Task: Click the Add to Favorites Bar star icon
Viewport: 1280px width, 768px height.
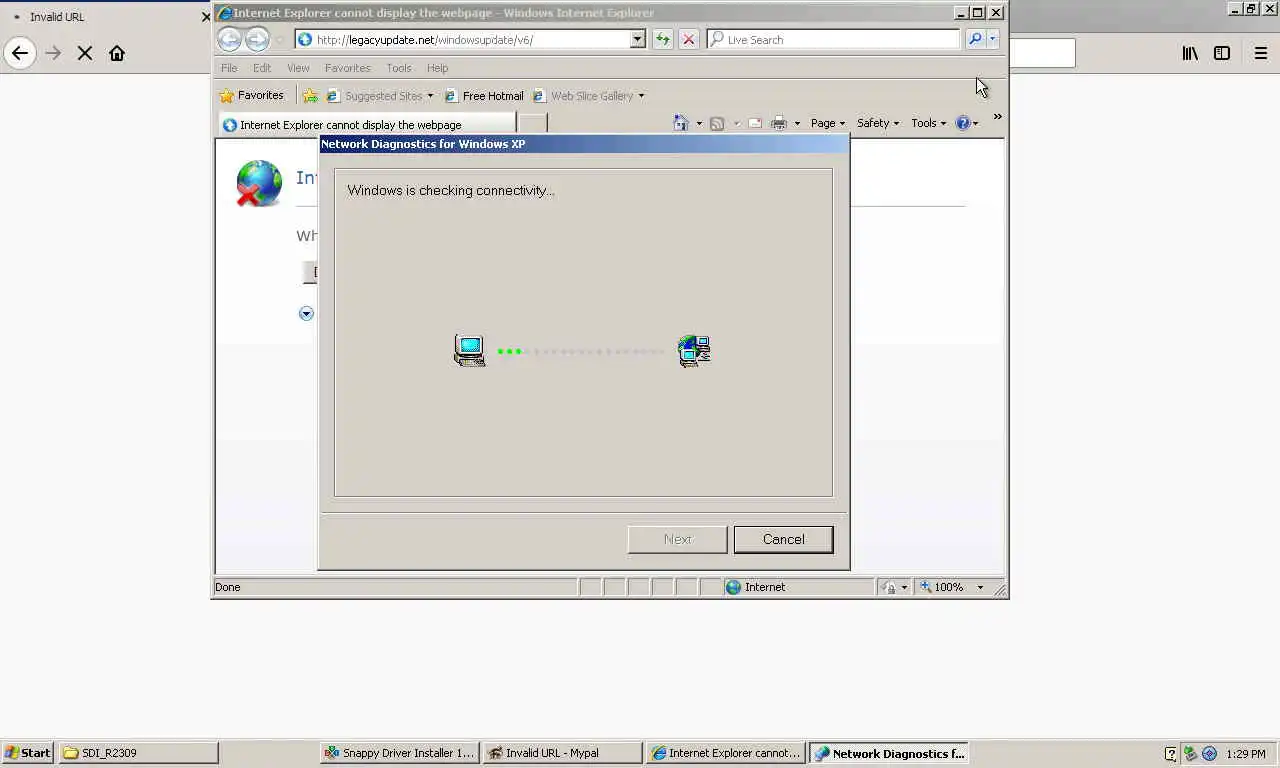Action: point(310,96)
